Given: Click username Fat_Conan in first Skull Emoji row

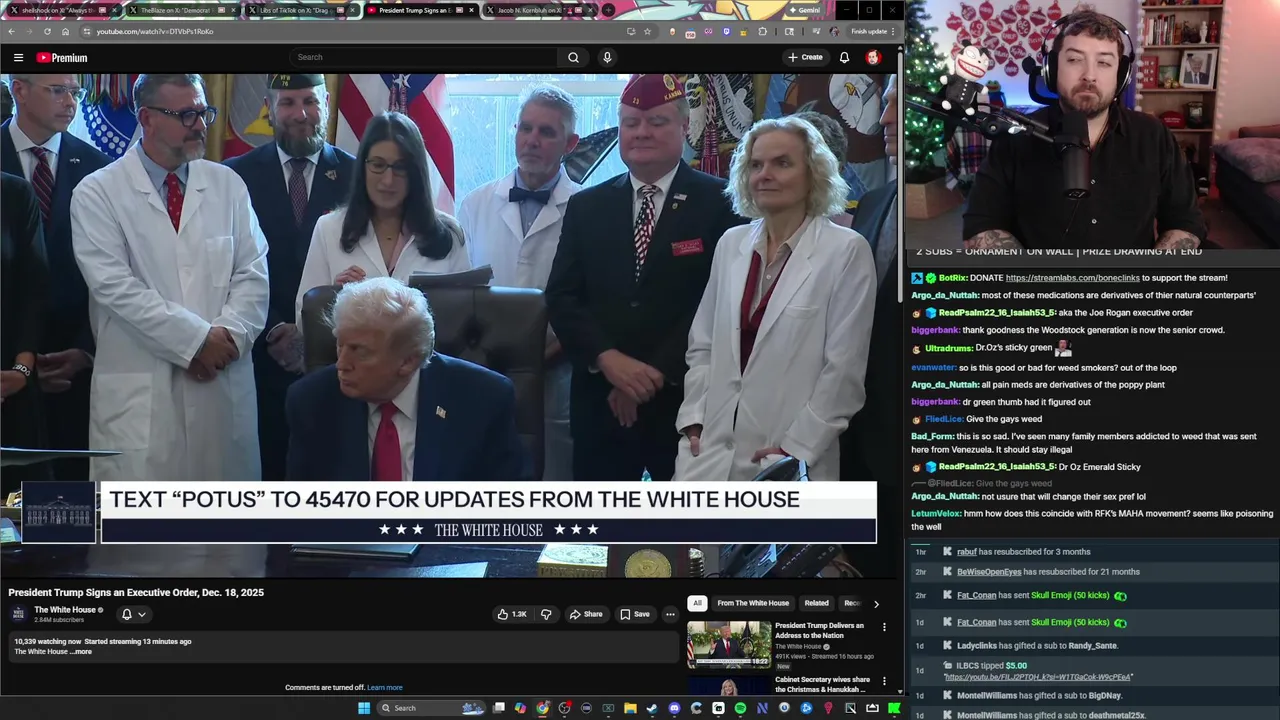Looking at the screenshot, I should [976, 596].
